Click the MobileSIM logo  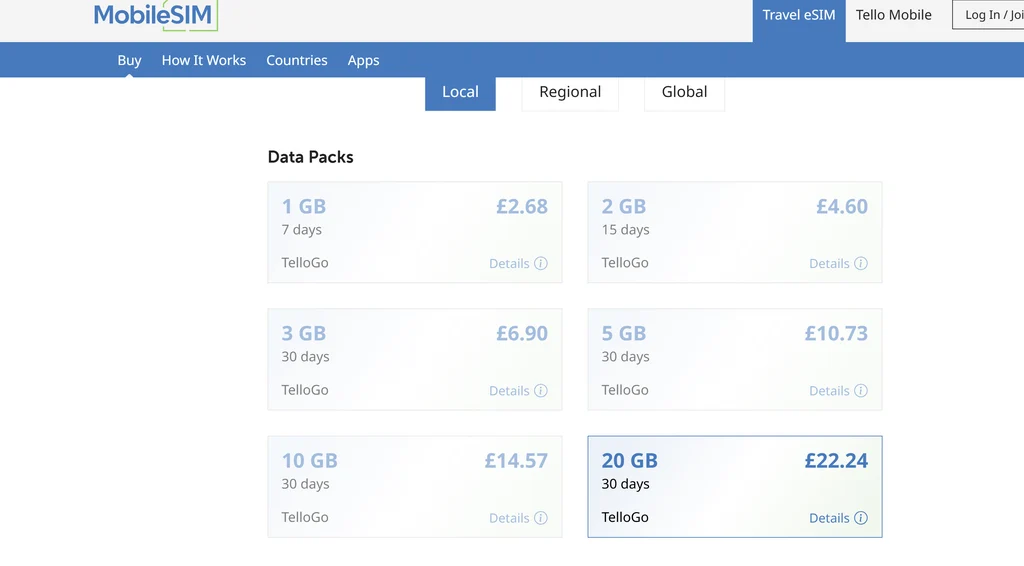click(x=154, y=15)
